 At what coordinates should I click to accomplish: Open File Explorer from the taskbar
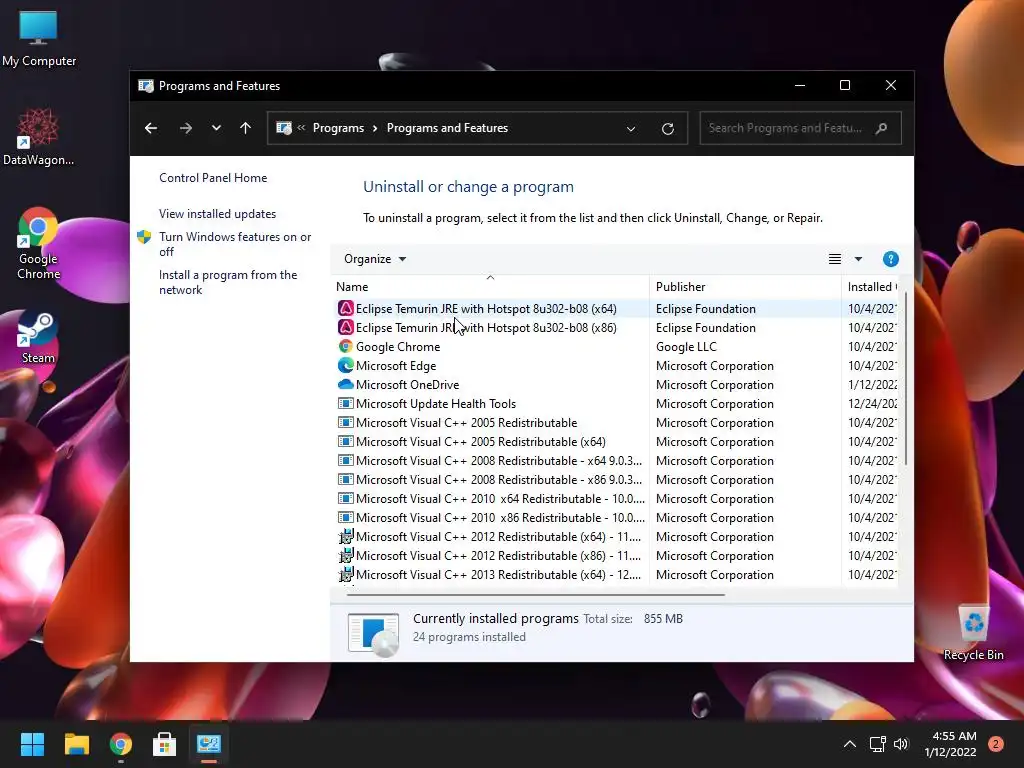point(76,744)
